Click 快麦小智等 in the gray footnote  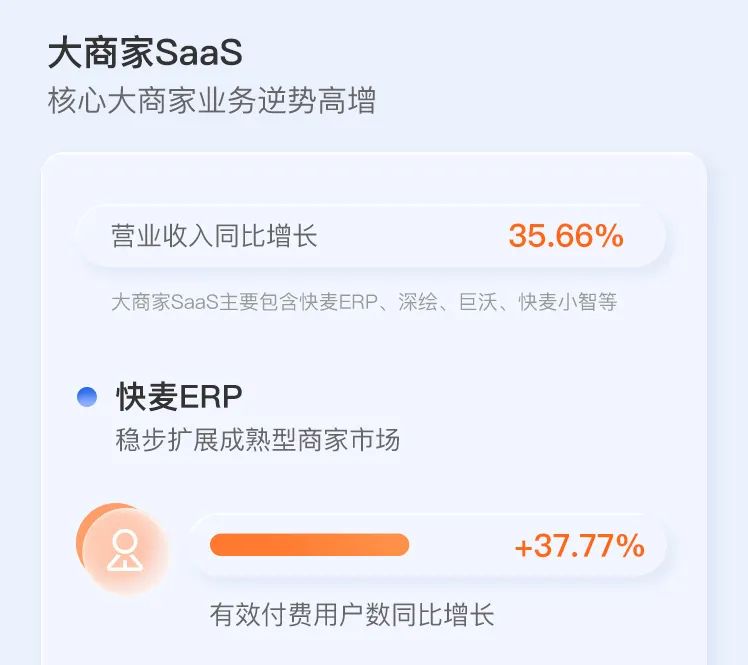pyautogui.click(x=567, y=302)
